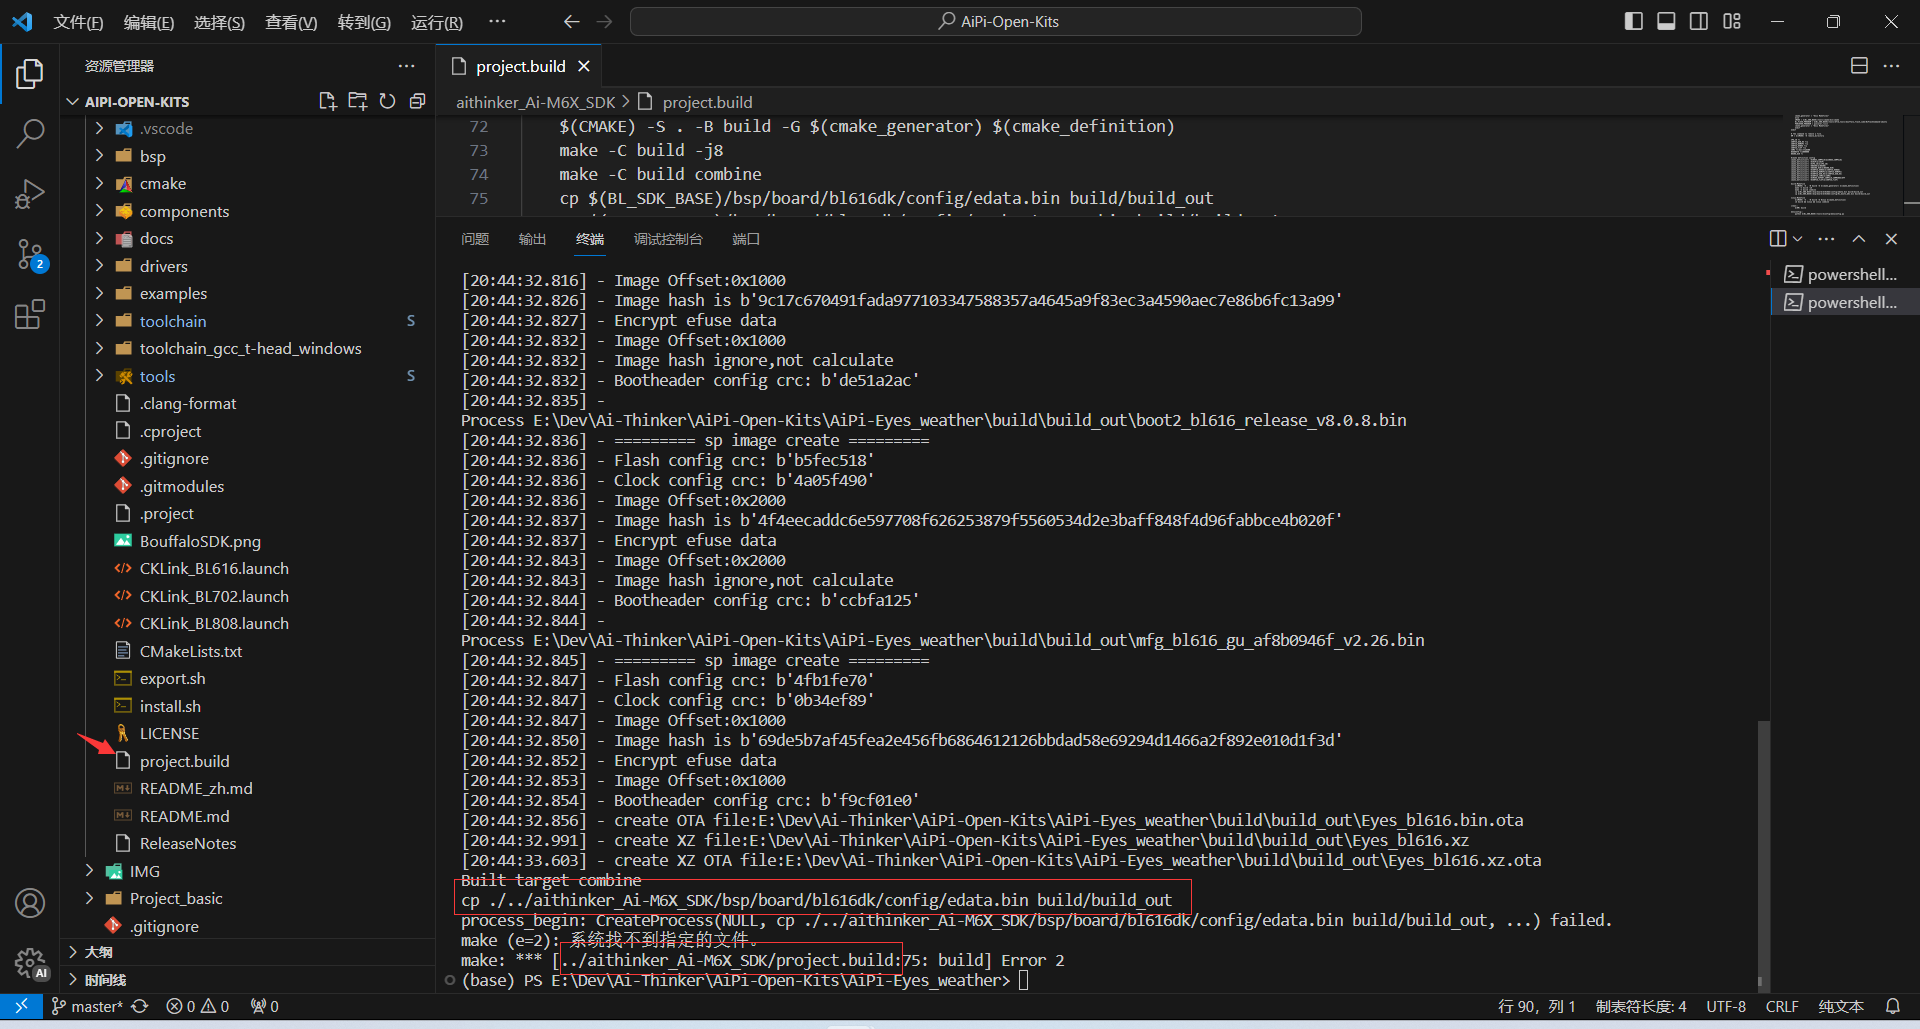Expand the IMG folder
This screenshot has width=1920, height=1029.
pyautogui.click(x=89, y=871)
